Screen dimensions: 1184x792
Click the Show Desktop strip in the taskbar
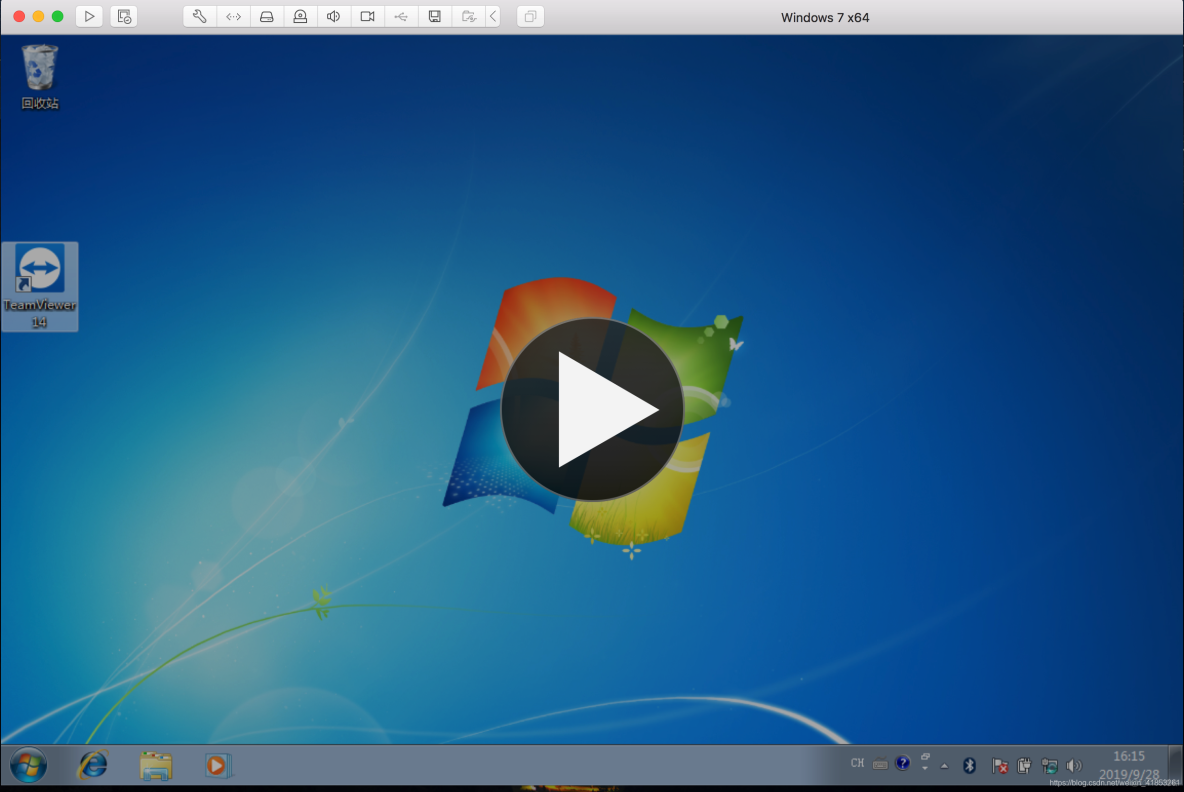[1176, 765]
